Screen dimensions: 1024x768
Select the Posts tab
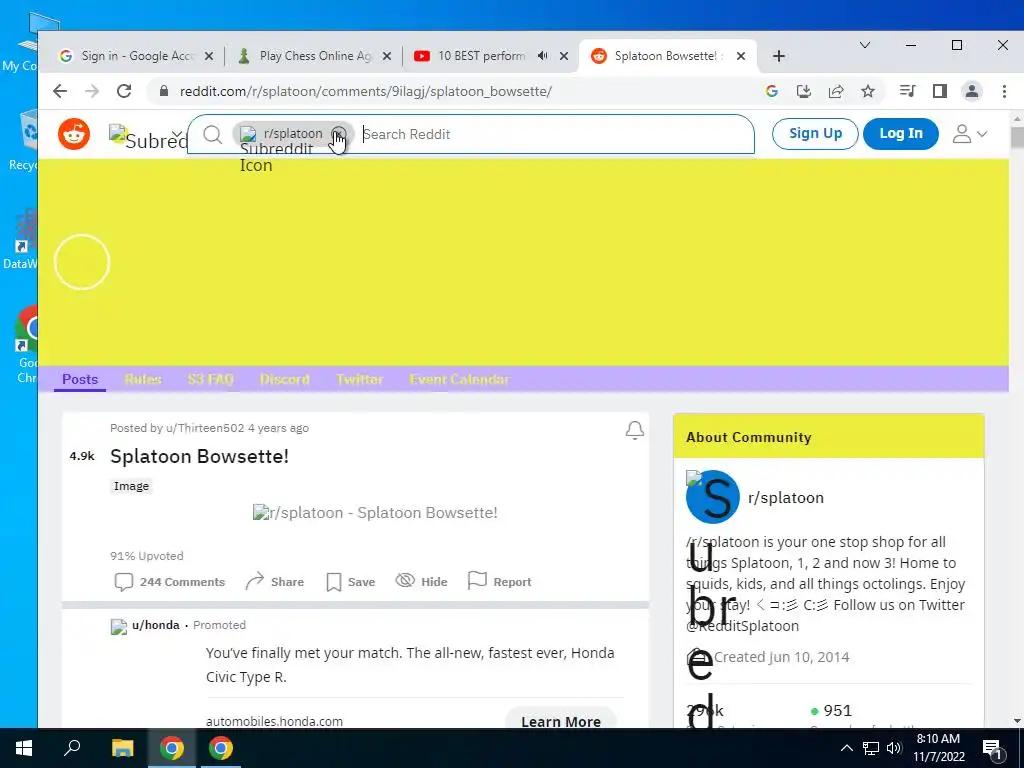tap(80, 379)
